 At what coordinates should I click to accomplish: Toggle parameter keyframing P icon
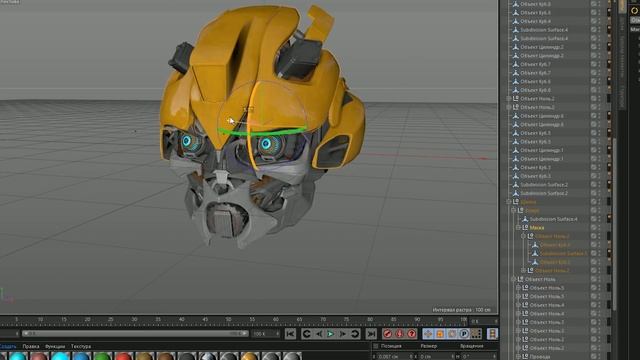tap(464, 334)
